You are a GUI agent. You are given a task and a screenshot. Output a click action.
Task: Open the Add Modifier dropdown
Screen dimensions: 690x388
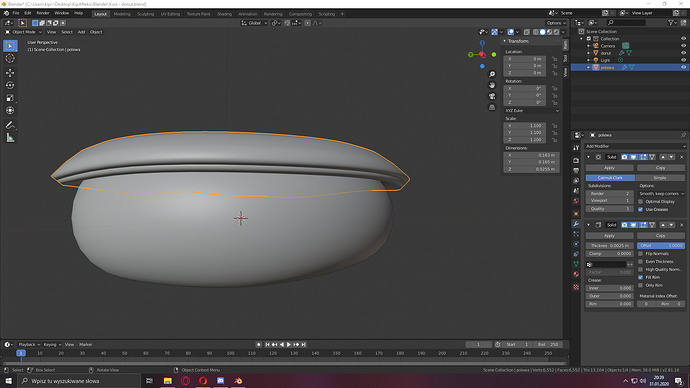635,146
